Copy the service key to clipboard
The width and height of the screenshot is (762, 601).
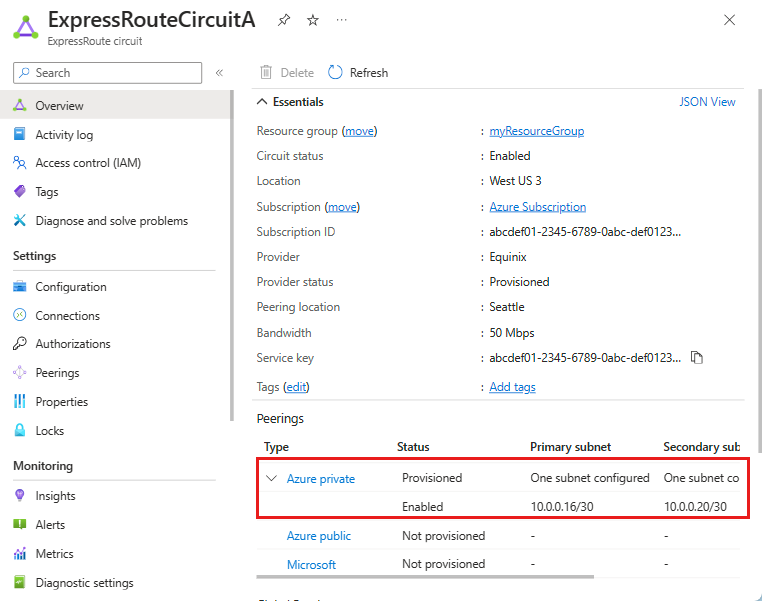click(x=697, y=358)
